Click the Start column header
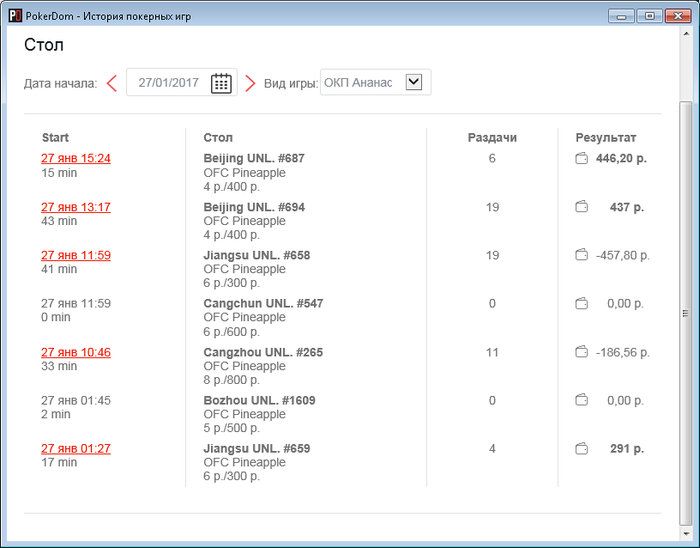 click(x=55, y=137)
